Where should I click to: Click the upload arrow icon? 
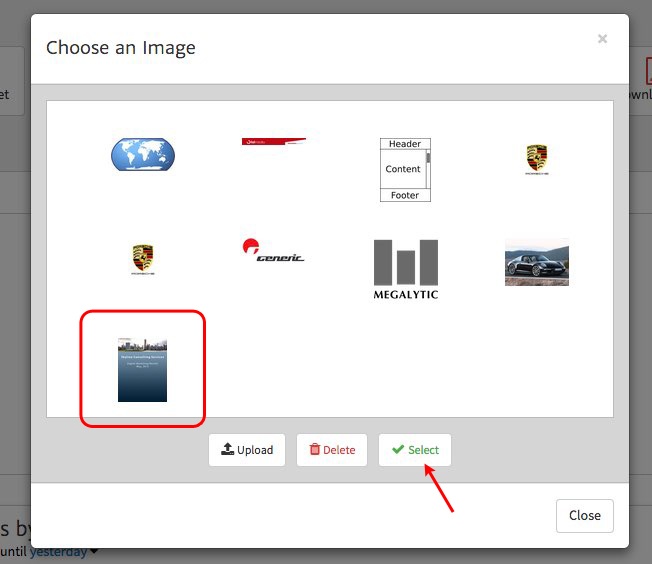(x=227, y=450)
